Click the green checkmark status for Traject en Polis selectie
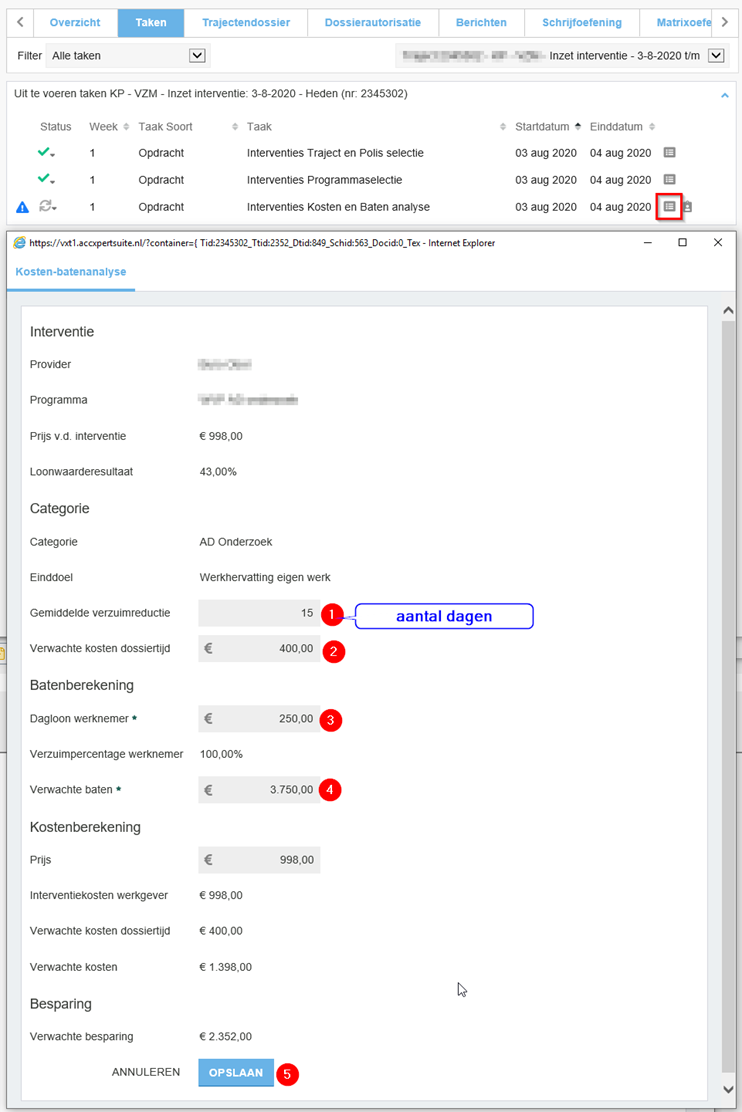The image size is (742, 1112). tap(46, 153)
